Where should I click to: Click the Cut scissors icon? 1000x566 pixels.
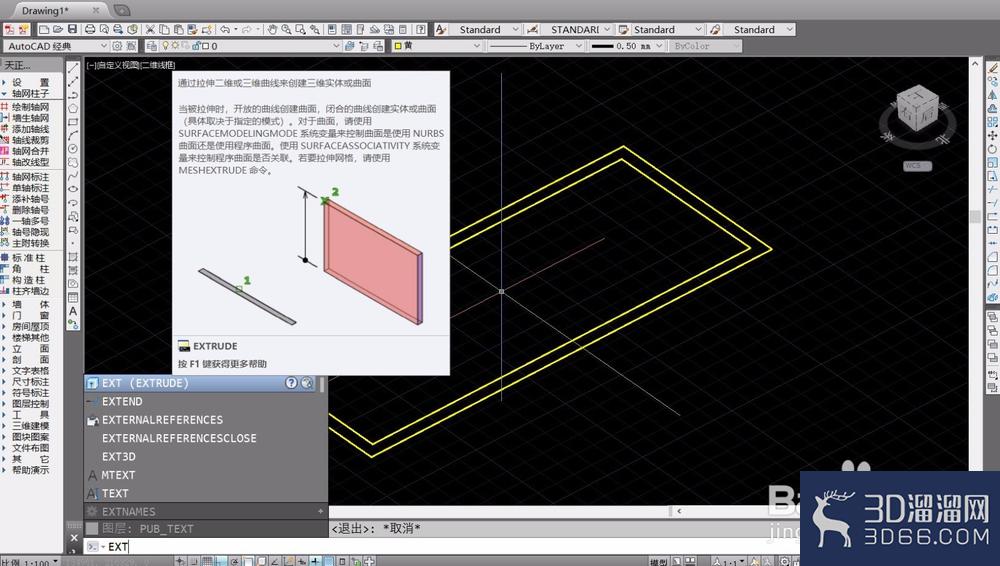pos(151,29)
